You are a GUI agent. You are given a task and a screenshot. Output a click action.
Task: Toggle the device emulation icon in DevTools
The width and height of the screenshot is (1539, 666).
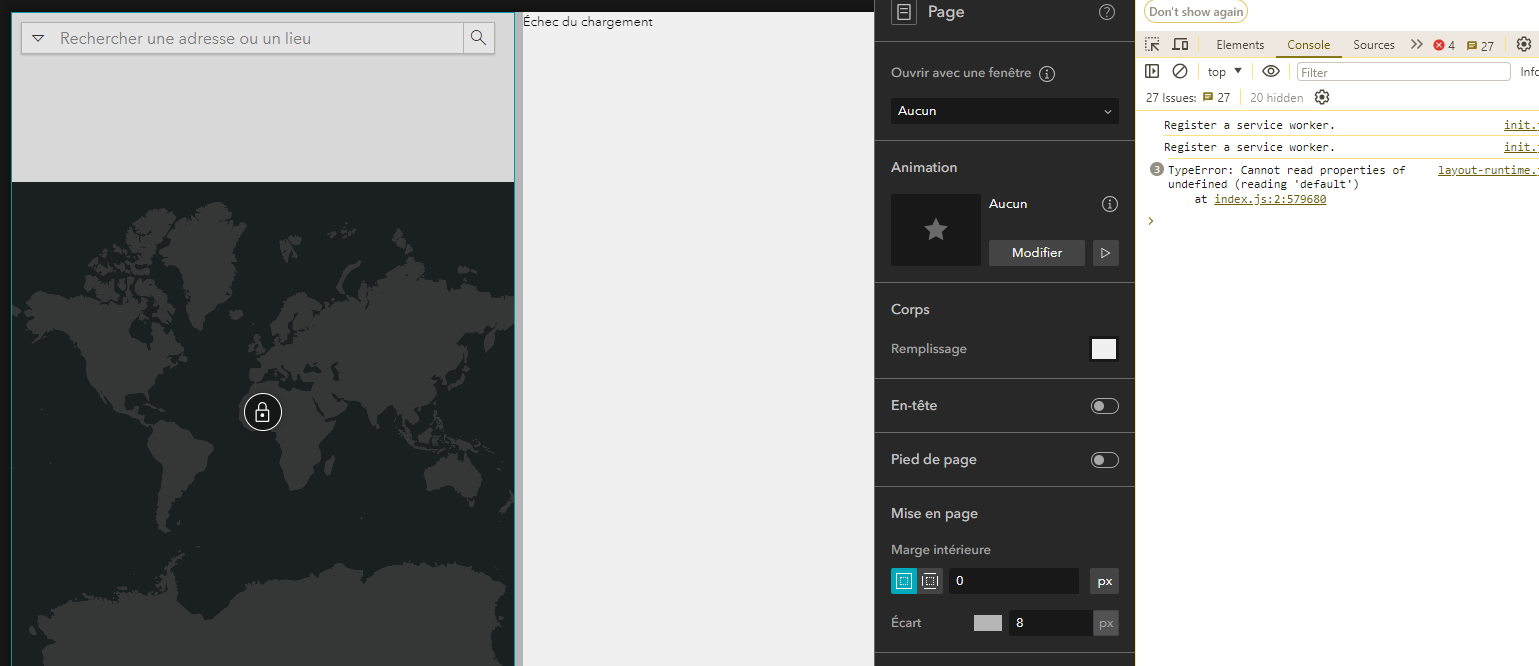(1180, 44)
